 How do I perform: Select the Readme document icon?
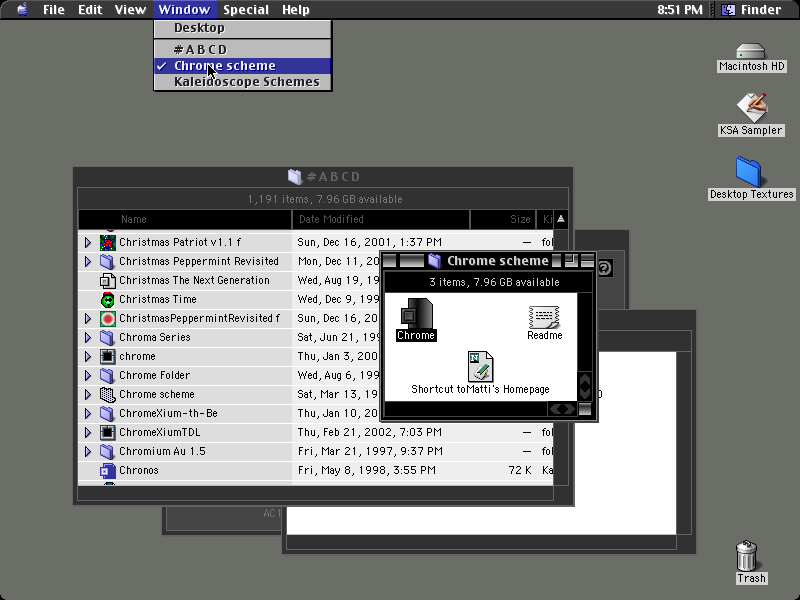(x=544, y=317)
